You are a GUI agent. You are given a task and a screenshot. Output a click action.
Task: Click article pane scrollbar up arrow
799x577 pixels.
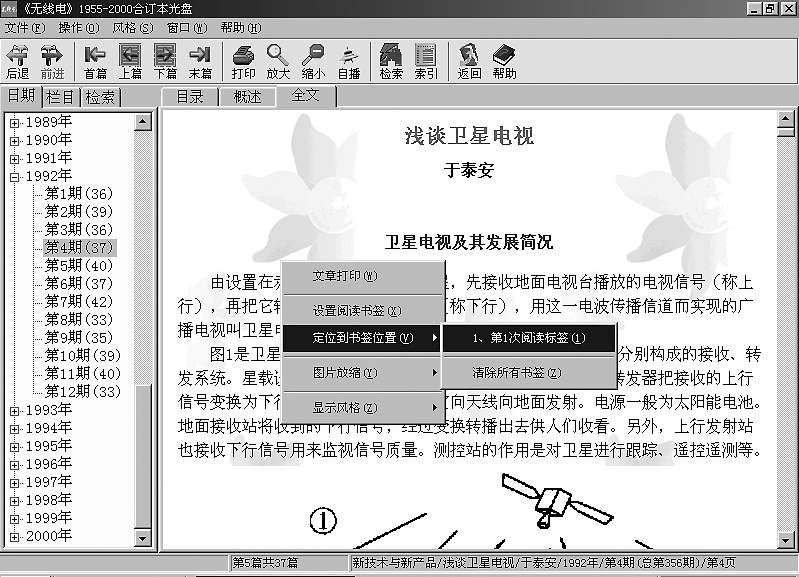point(785,120)
